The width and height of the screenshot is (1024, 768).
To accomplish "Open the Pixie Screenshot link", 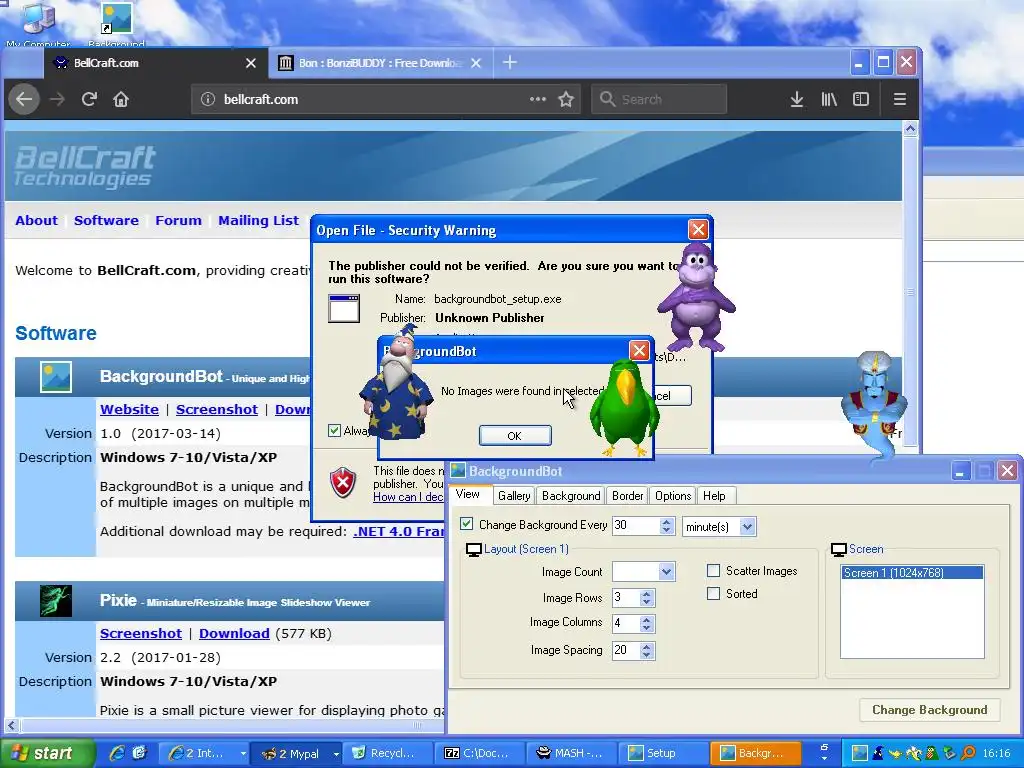I will 141,633.
